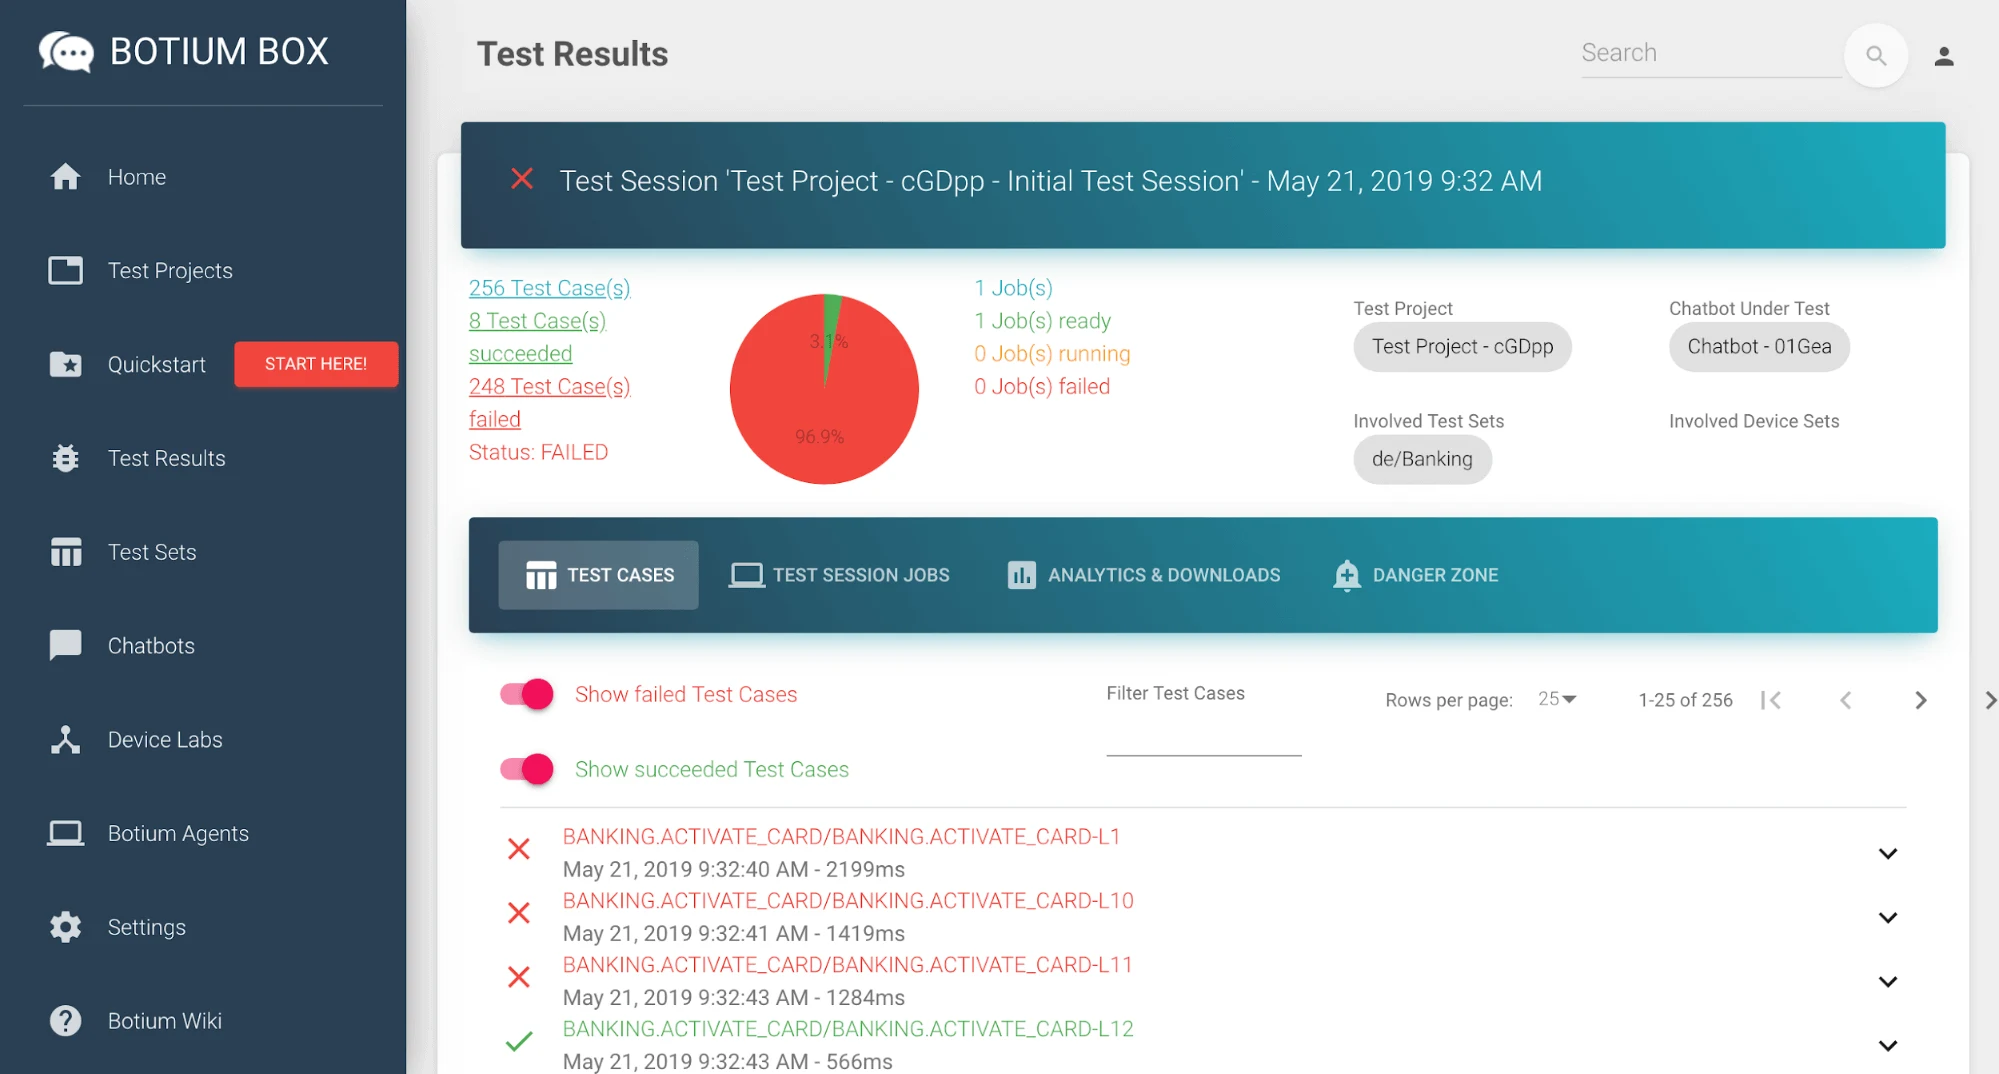Open Test Sets from the sidebar
1999x1074 pixels.
[152, 551]
